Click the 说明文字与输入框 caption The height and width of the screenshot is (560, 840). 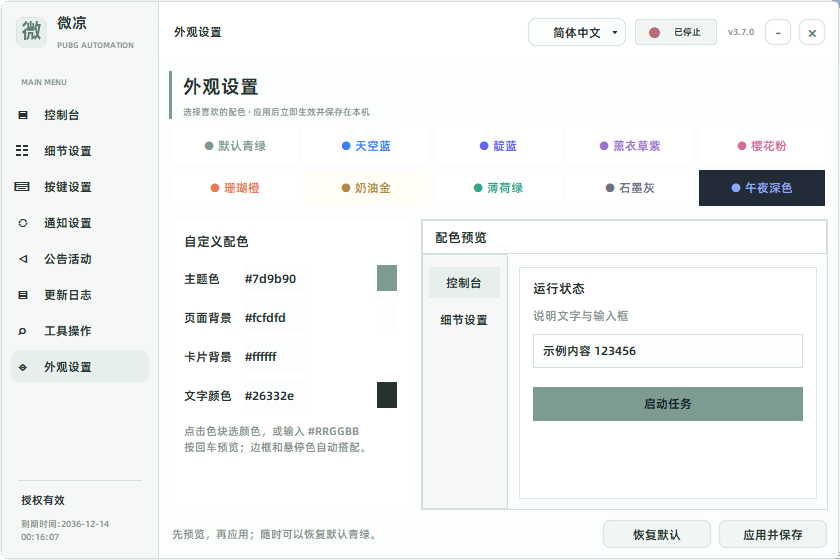click(x=581, y=316)
